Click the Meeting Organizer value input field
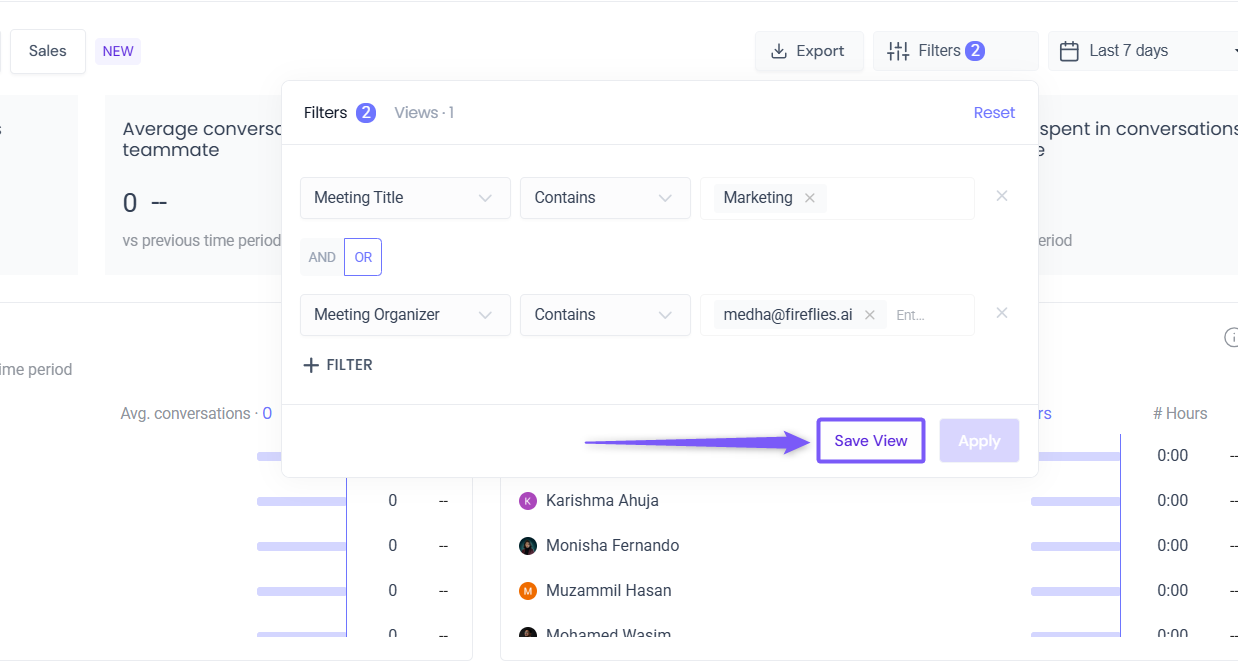This screenshot has width=1238, height=667. (928, 315)
